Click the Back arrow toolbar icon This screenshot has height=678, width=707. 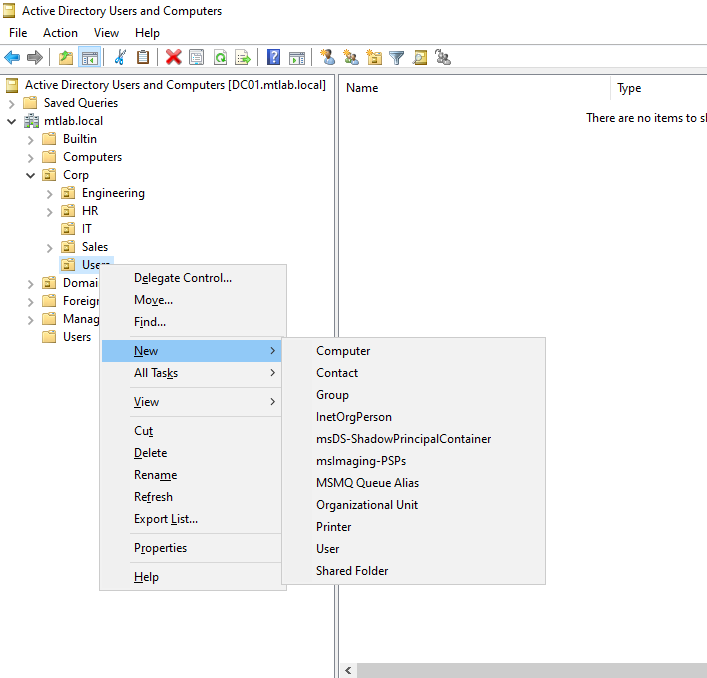coord(12,58)
